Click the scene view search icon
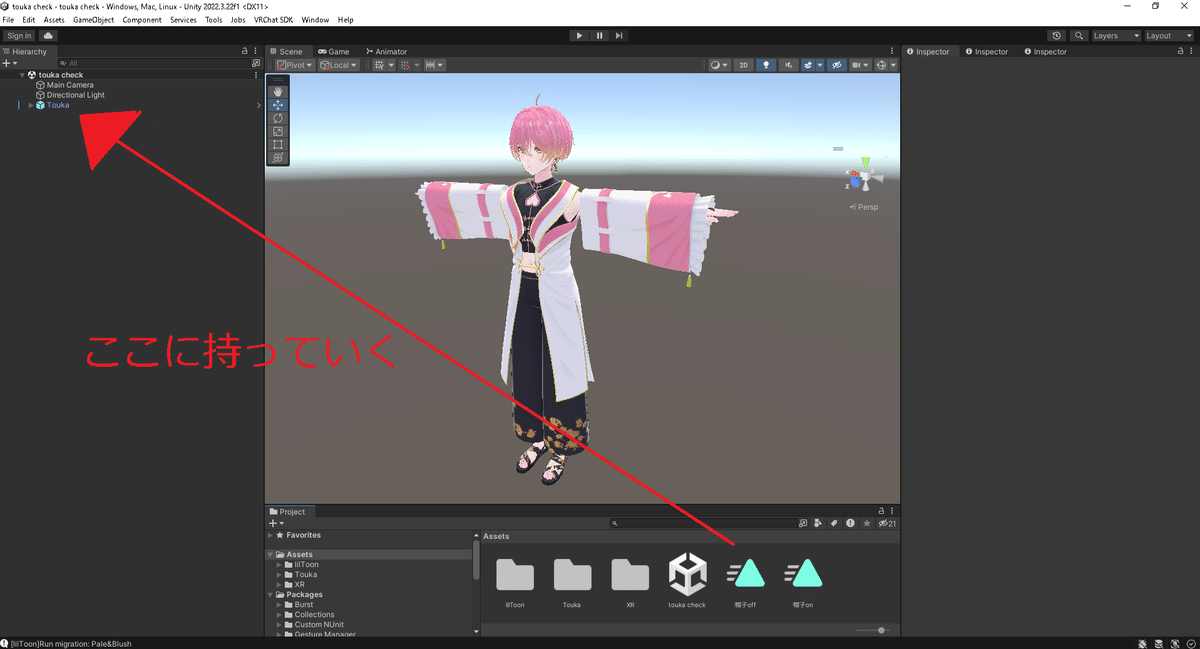This screenshot has height=649, width=1200. (1078, 34)
